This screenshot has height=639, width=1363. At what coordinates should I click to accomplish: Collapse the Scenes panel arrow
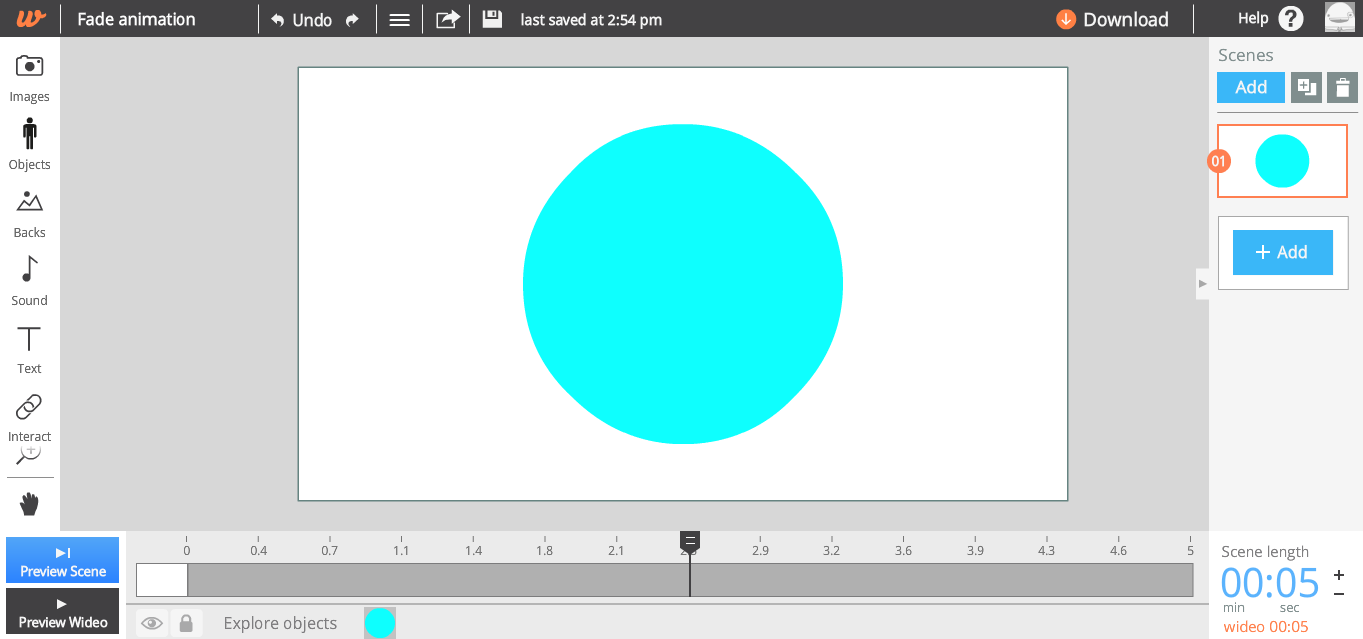click(x=1202, y=284)
